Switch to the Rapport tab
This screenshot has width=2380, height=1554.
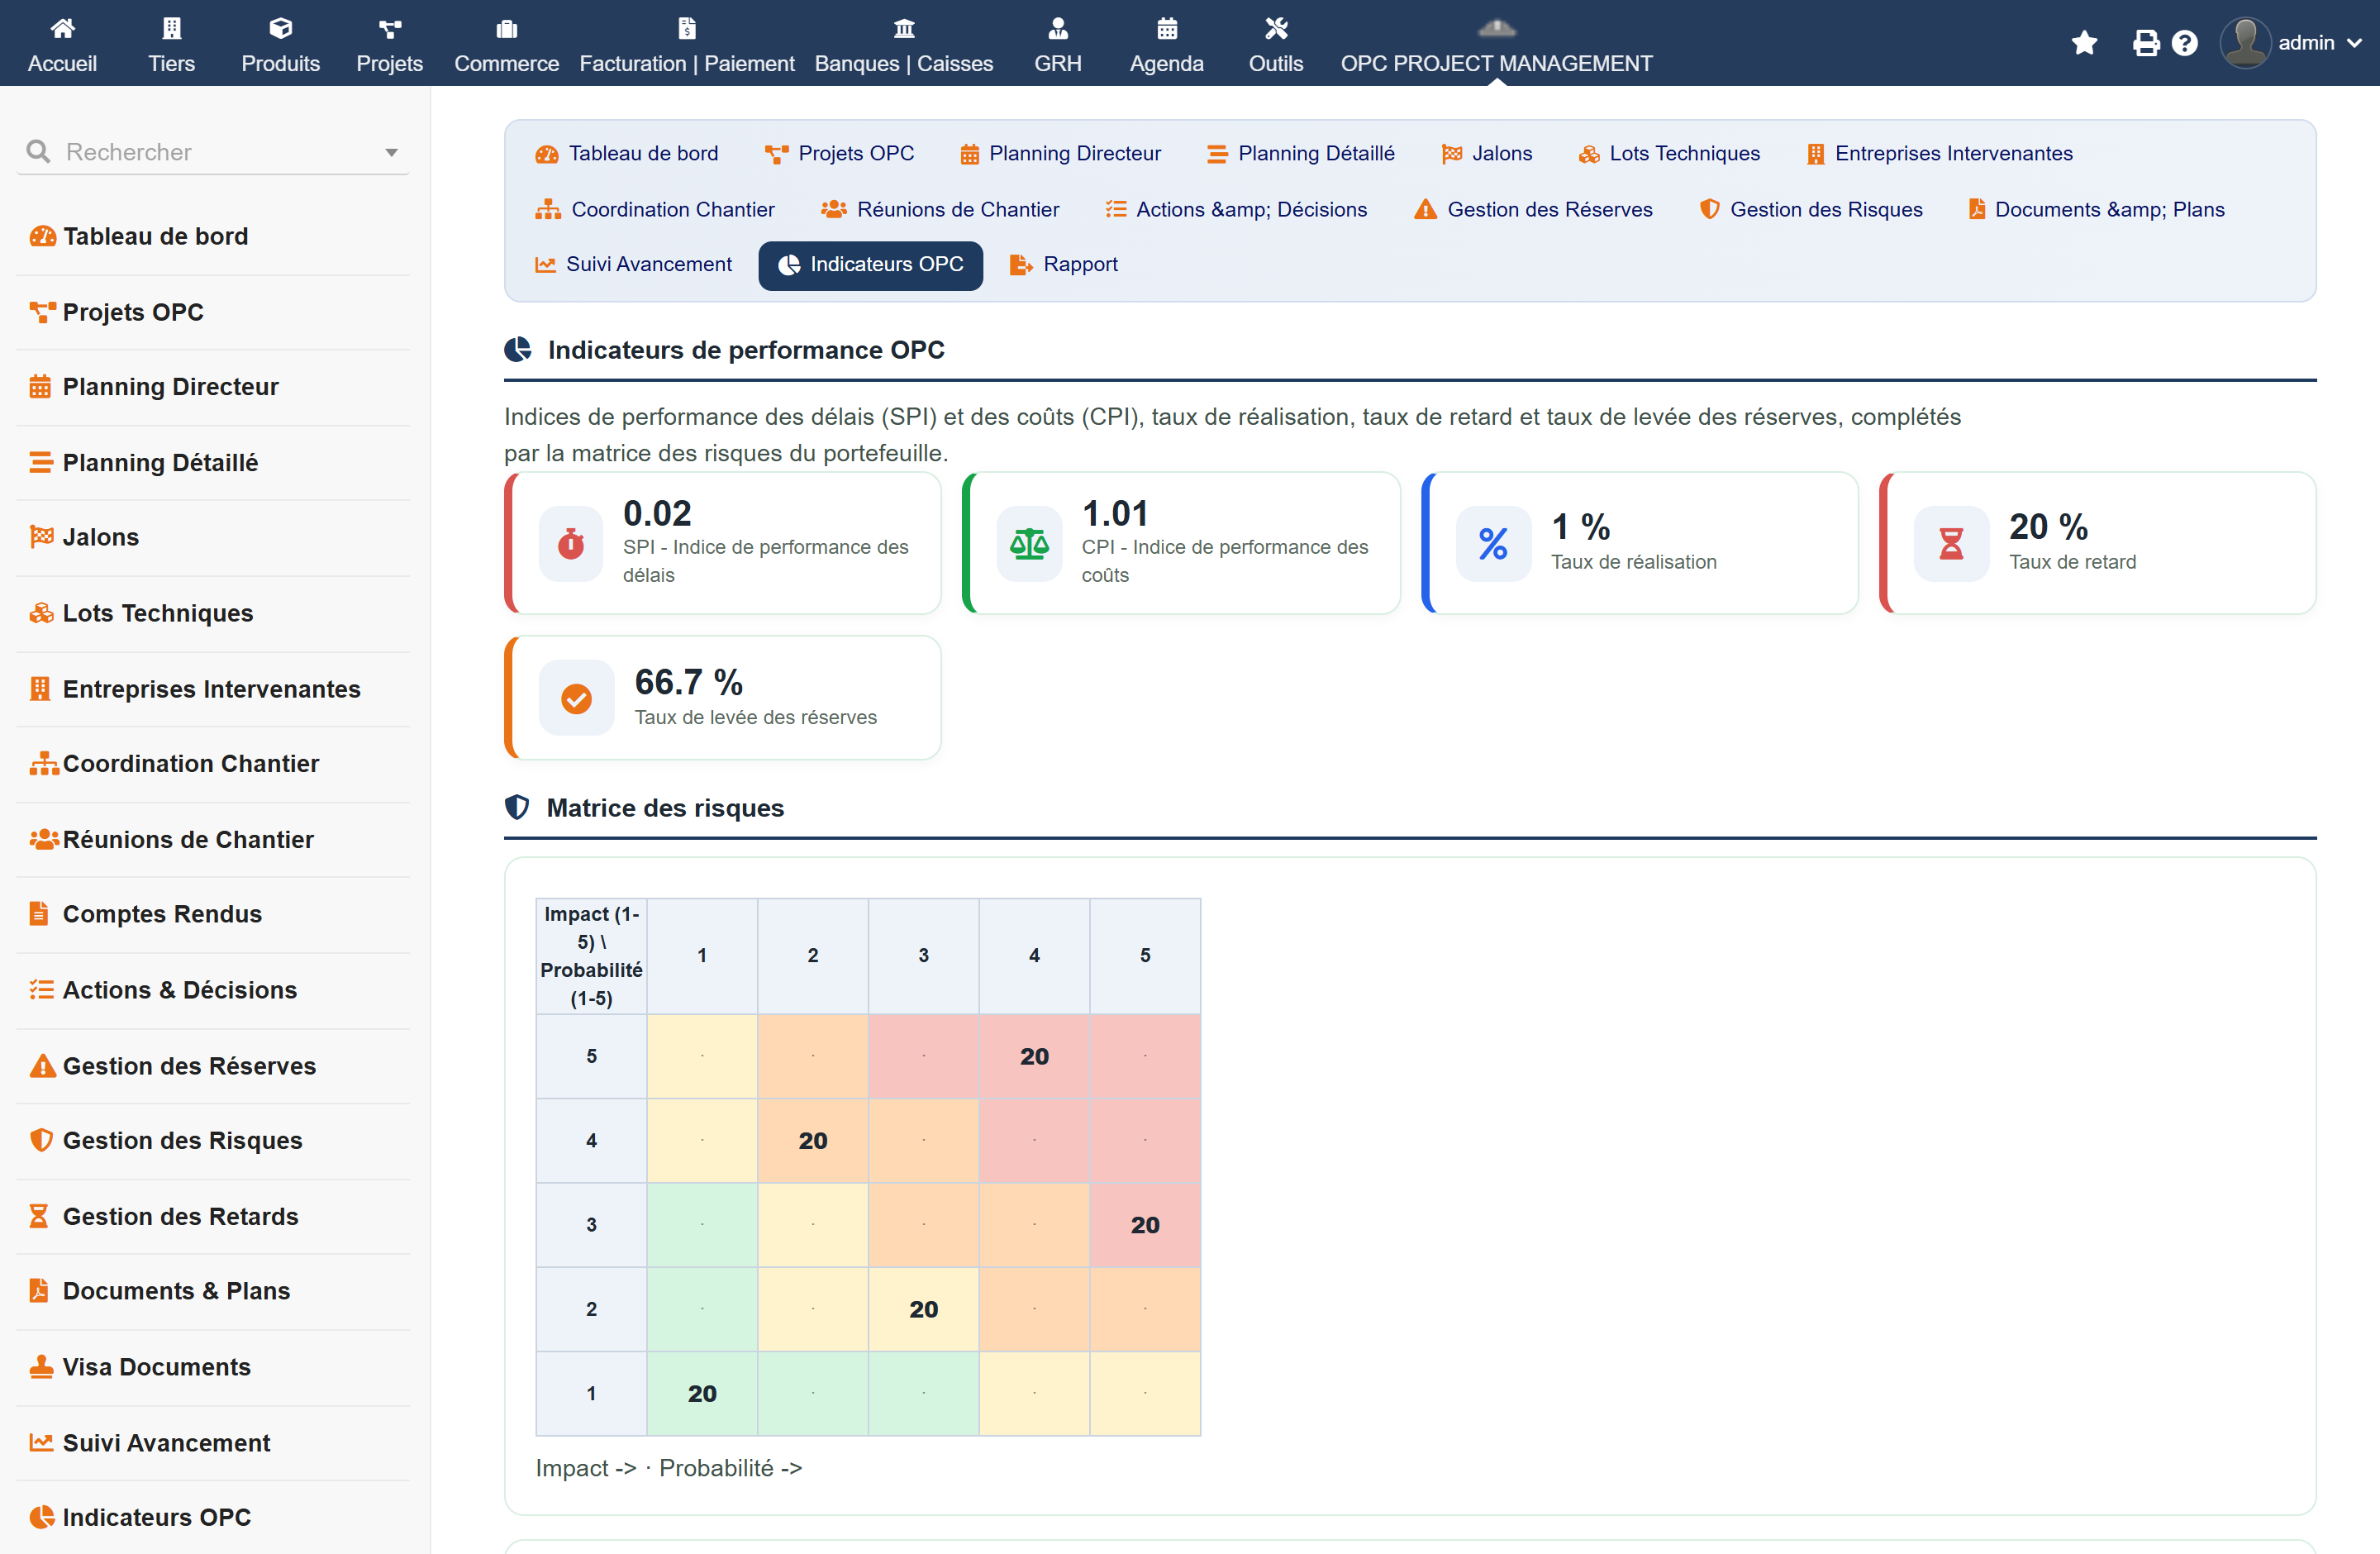coord(1064,264)
